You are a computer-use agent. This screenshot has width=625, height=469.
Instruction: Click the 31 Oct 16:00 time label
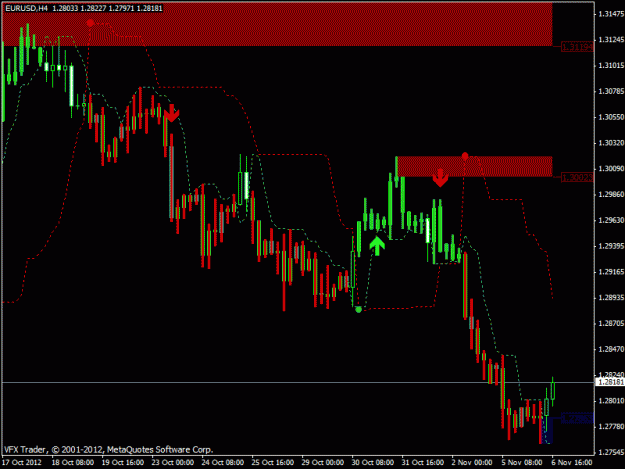pyautogui.click(x=423, y=463)
